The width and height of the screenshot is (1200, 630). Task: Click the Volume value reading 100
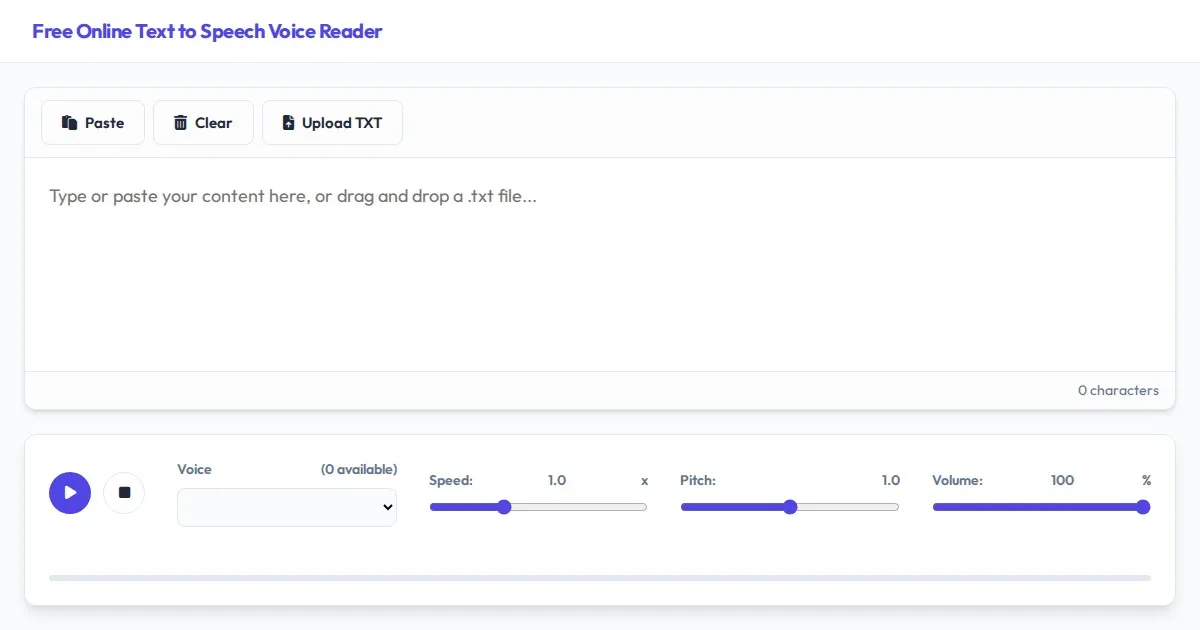click(1062, 480)
